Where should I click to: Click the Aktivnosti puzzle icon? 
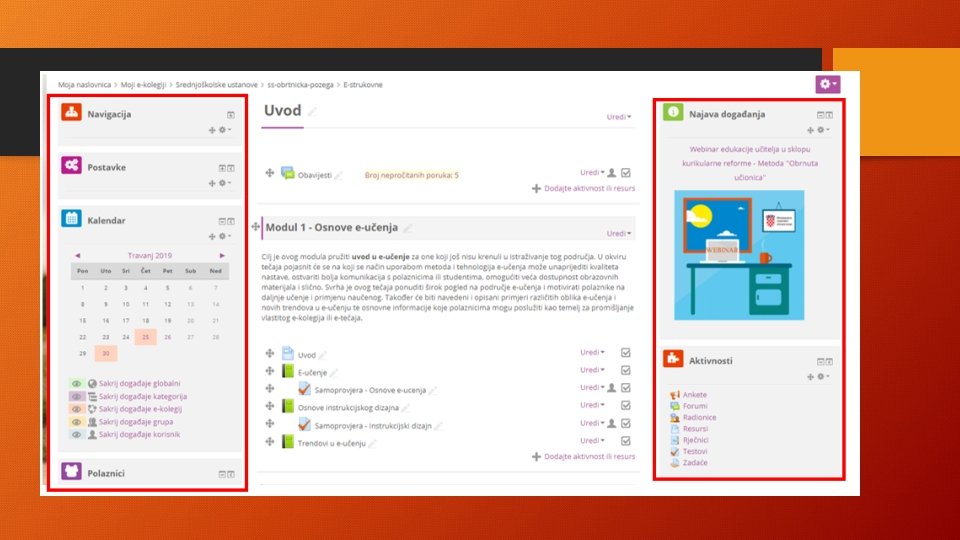coord(673,359)
